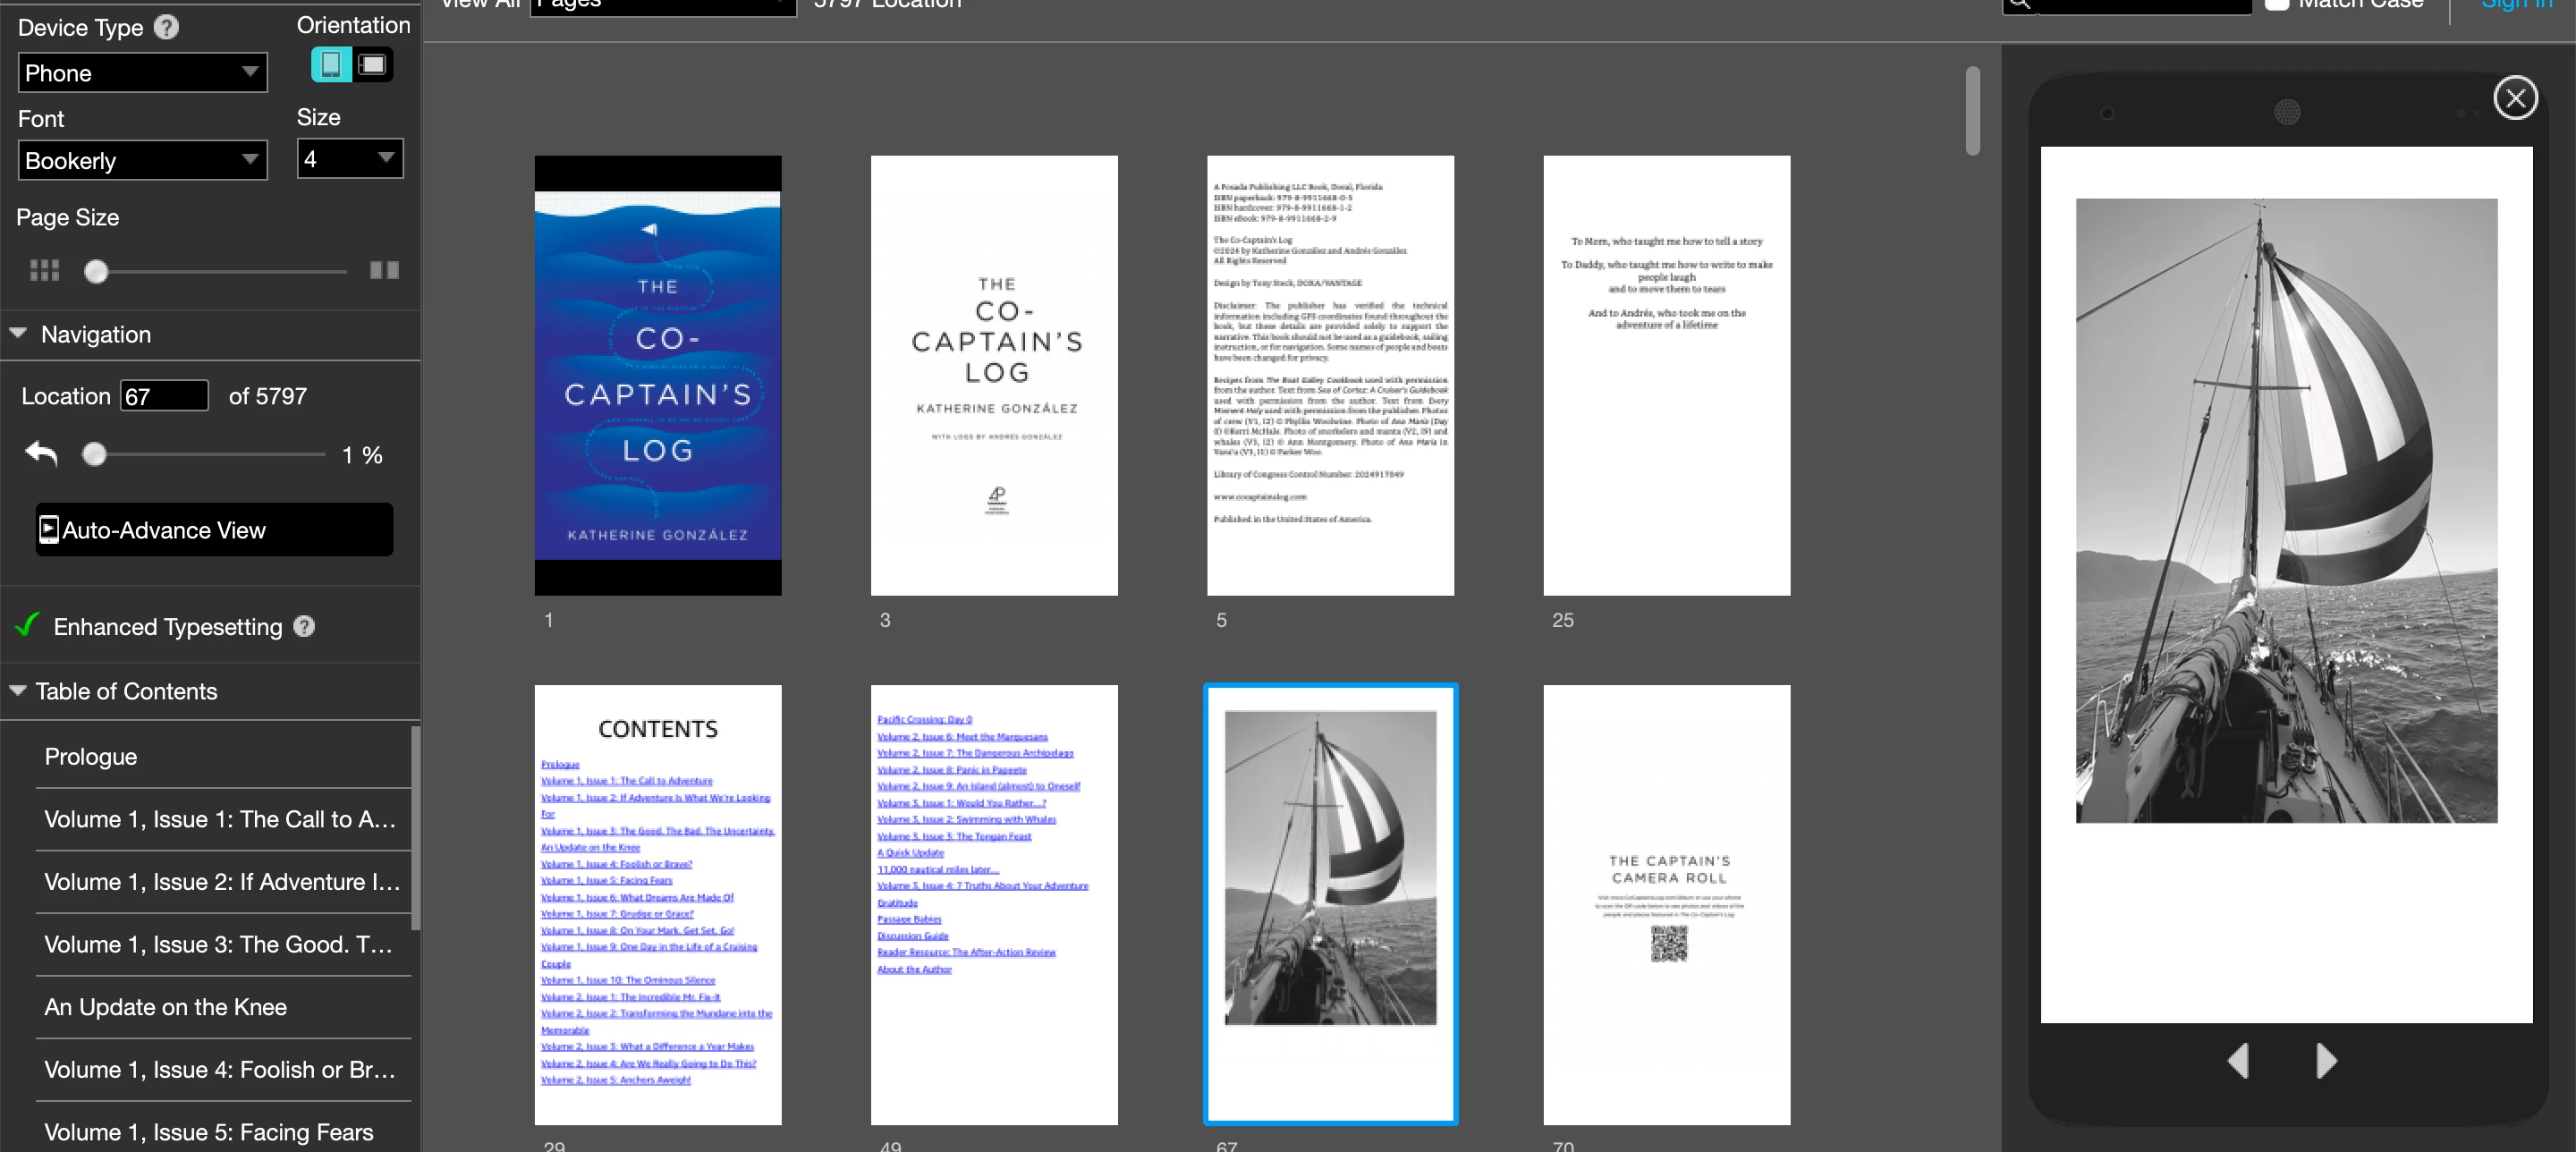Collapse the Navigation section
Viewport: 2576px width, 1152px height.
(x=18, y=334)
